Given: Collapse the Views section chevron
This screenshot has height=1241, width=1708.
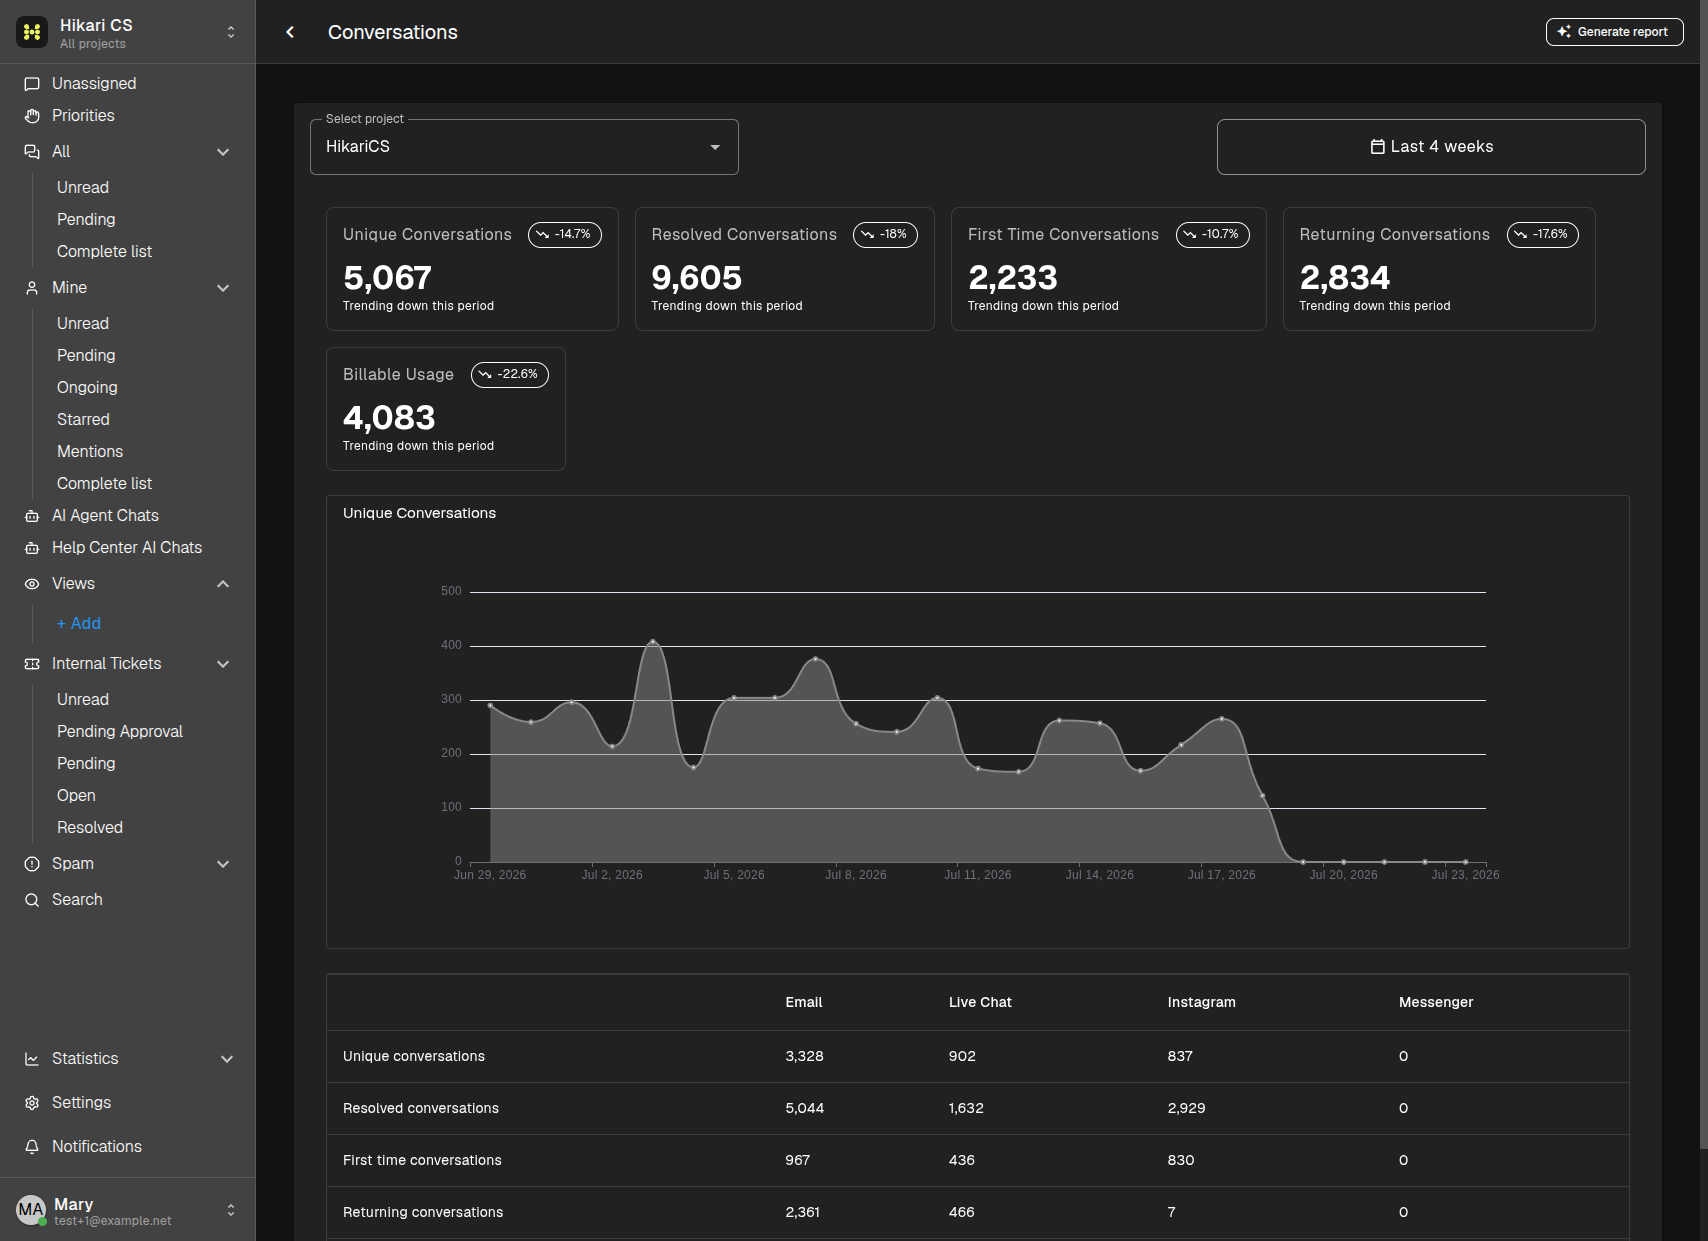Looking at the screenshot, I should (x=223, y=584).
